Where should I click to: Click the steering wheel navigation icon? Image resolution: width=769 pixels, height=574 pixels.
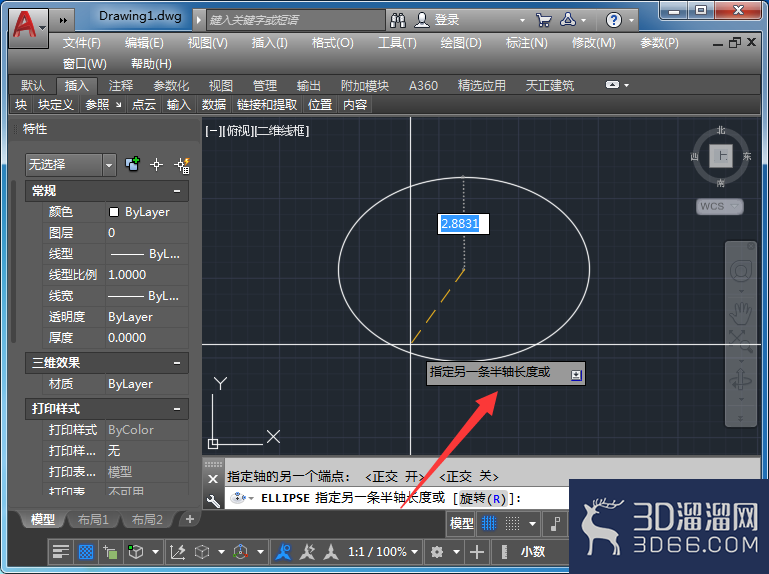pyautogui.click(x=741, y=271)
